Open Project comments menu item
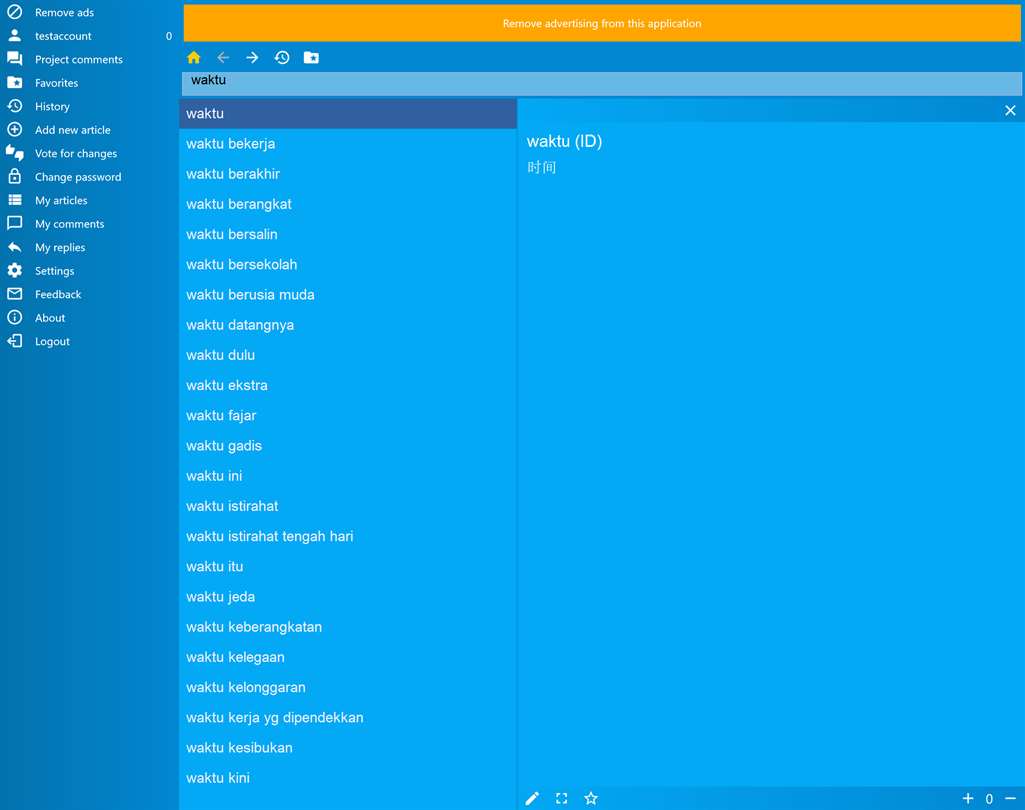 coord(79,59)
